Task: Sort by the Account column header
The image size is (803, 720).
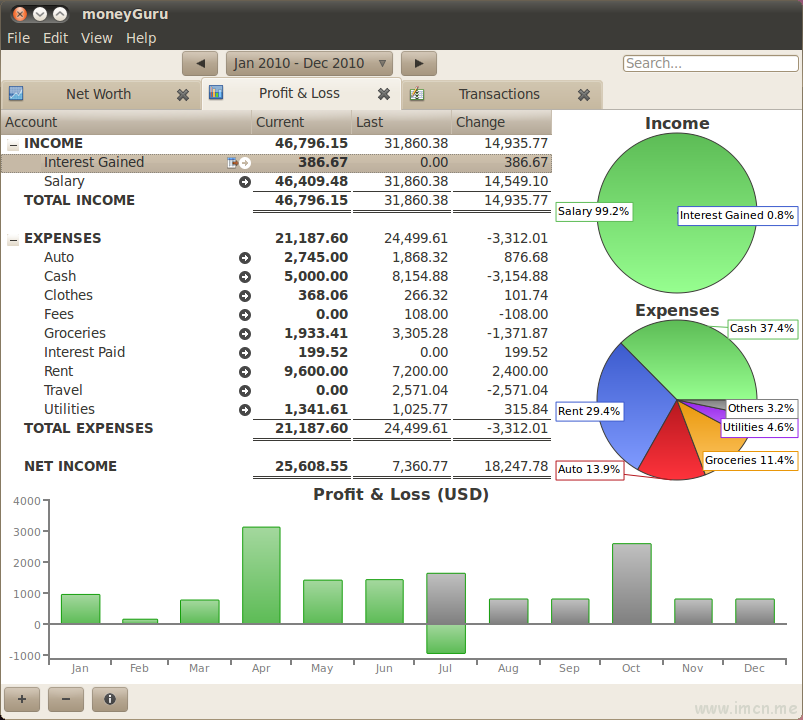Action: coord(126,122)
